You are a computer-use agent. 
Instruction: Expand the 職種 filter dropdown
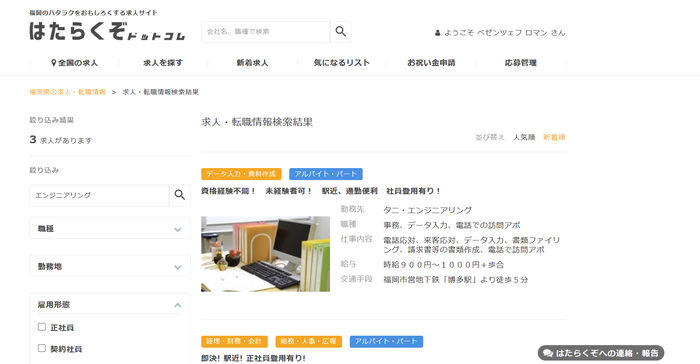click(110, 228)
